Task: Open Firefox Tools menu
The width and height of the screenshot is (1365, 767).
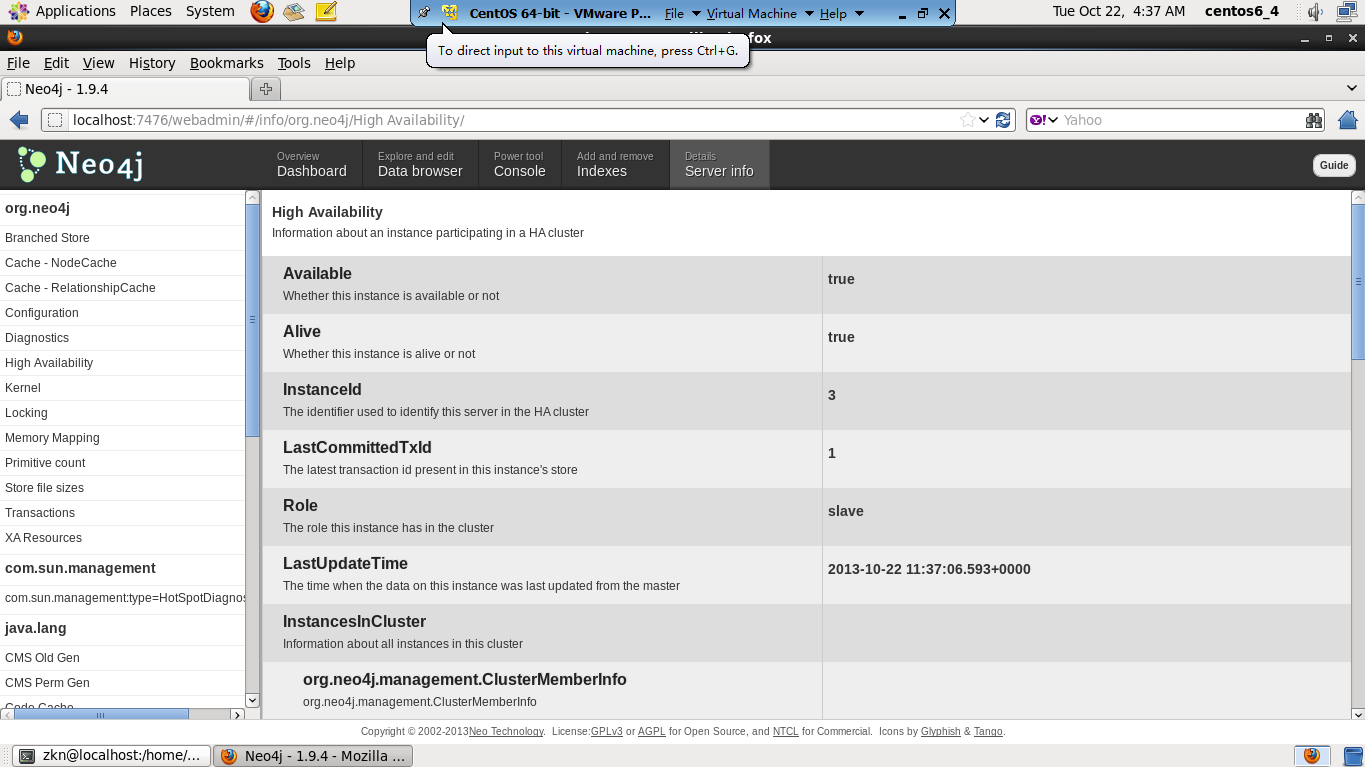Action: [x=294, y=62]
